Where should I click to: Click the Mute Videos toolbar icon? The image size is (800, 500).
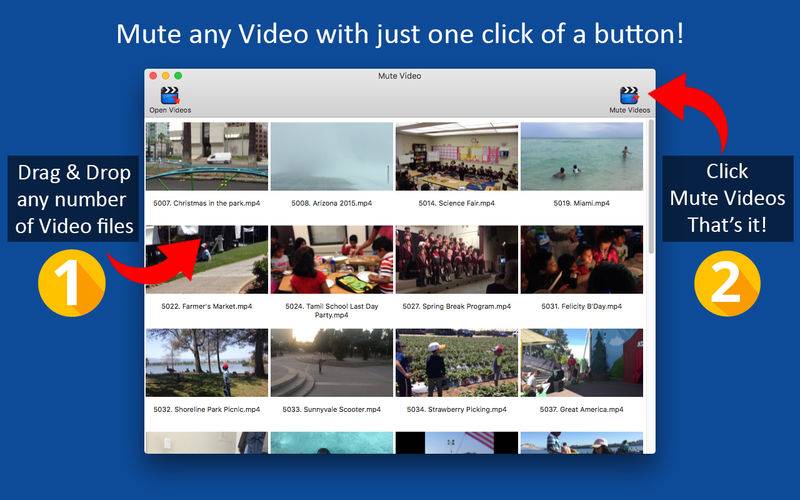pos(629,95)
